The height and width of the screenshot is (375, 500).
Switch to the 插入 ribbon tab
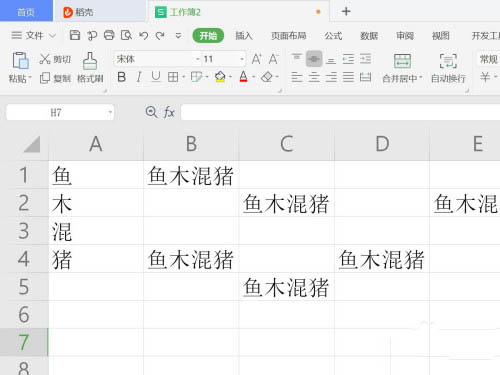[244, 35]
